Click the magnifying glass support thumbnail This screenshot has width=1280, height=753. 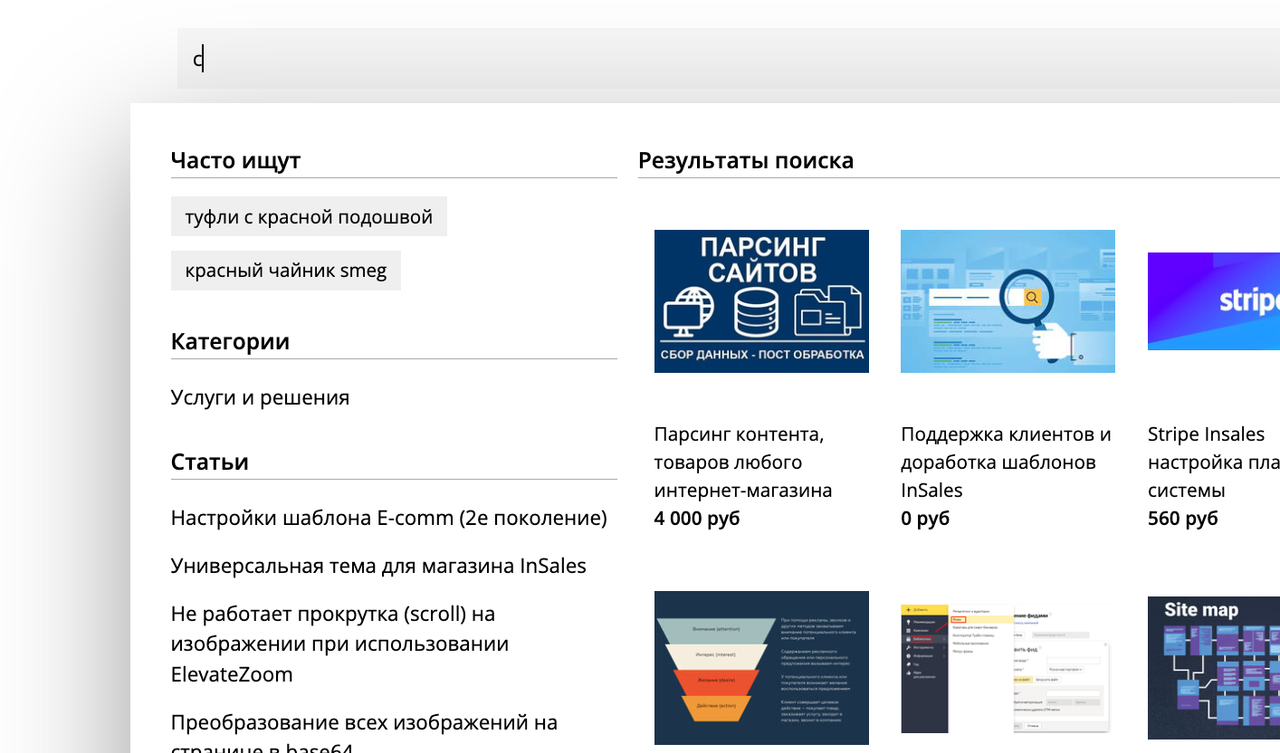(x=1008, y=301)
